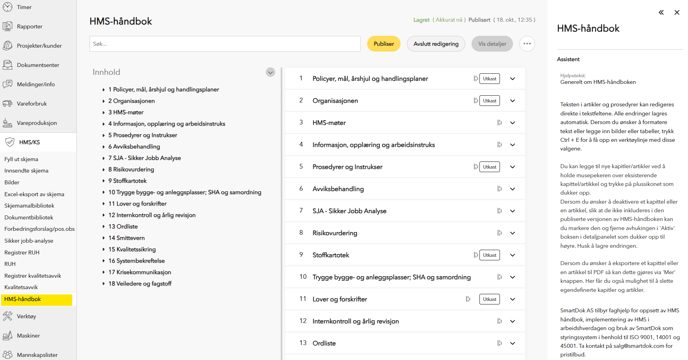Viewport: 688px width, 360px height.
Task: Open the Timer sidebar icon
Action: (7, 7)
